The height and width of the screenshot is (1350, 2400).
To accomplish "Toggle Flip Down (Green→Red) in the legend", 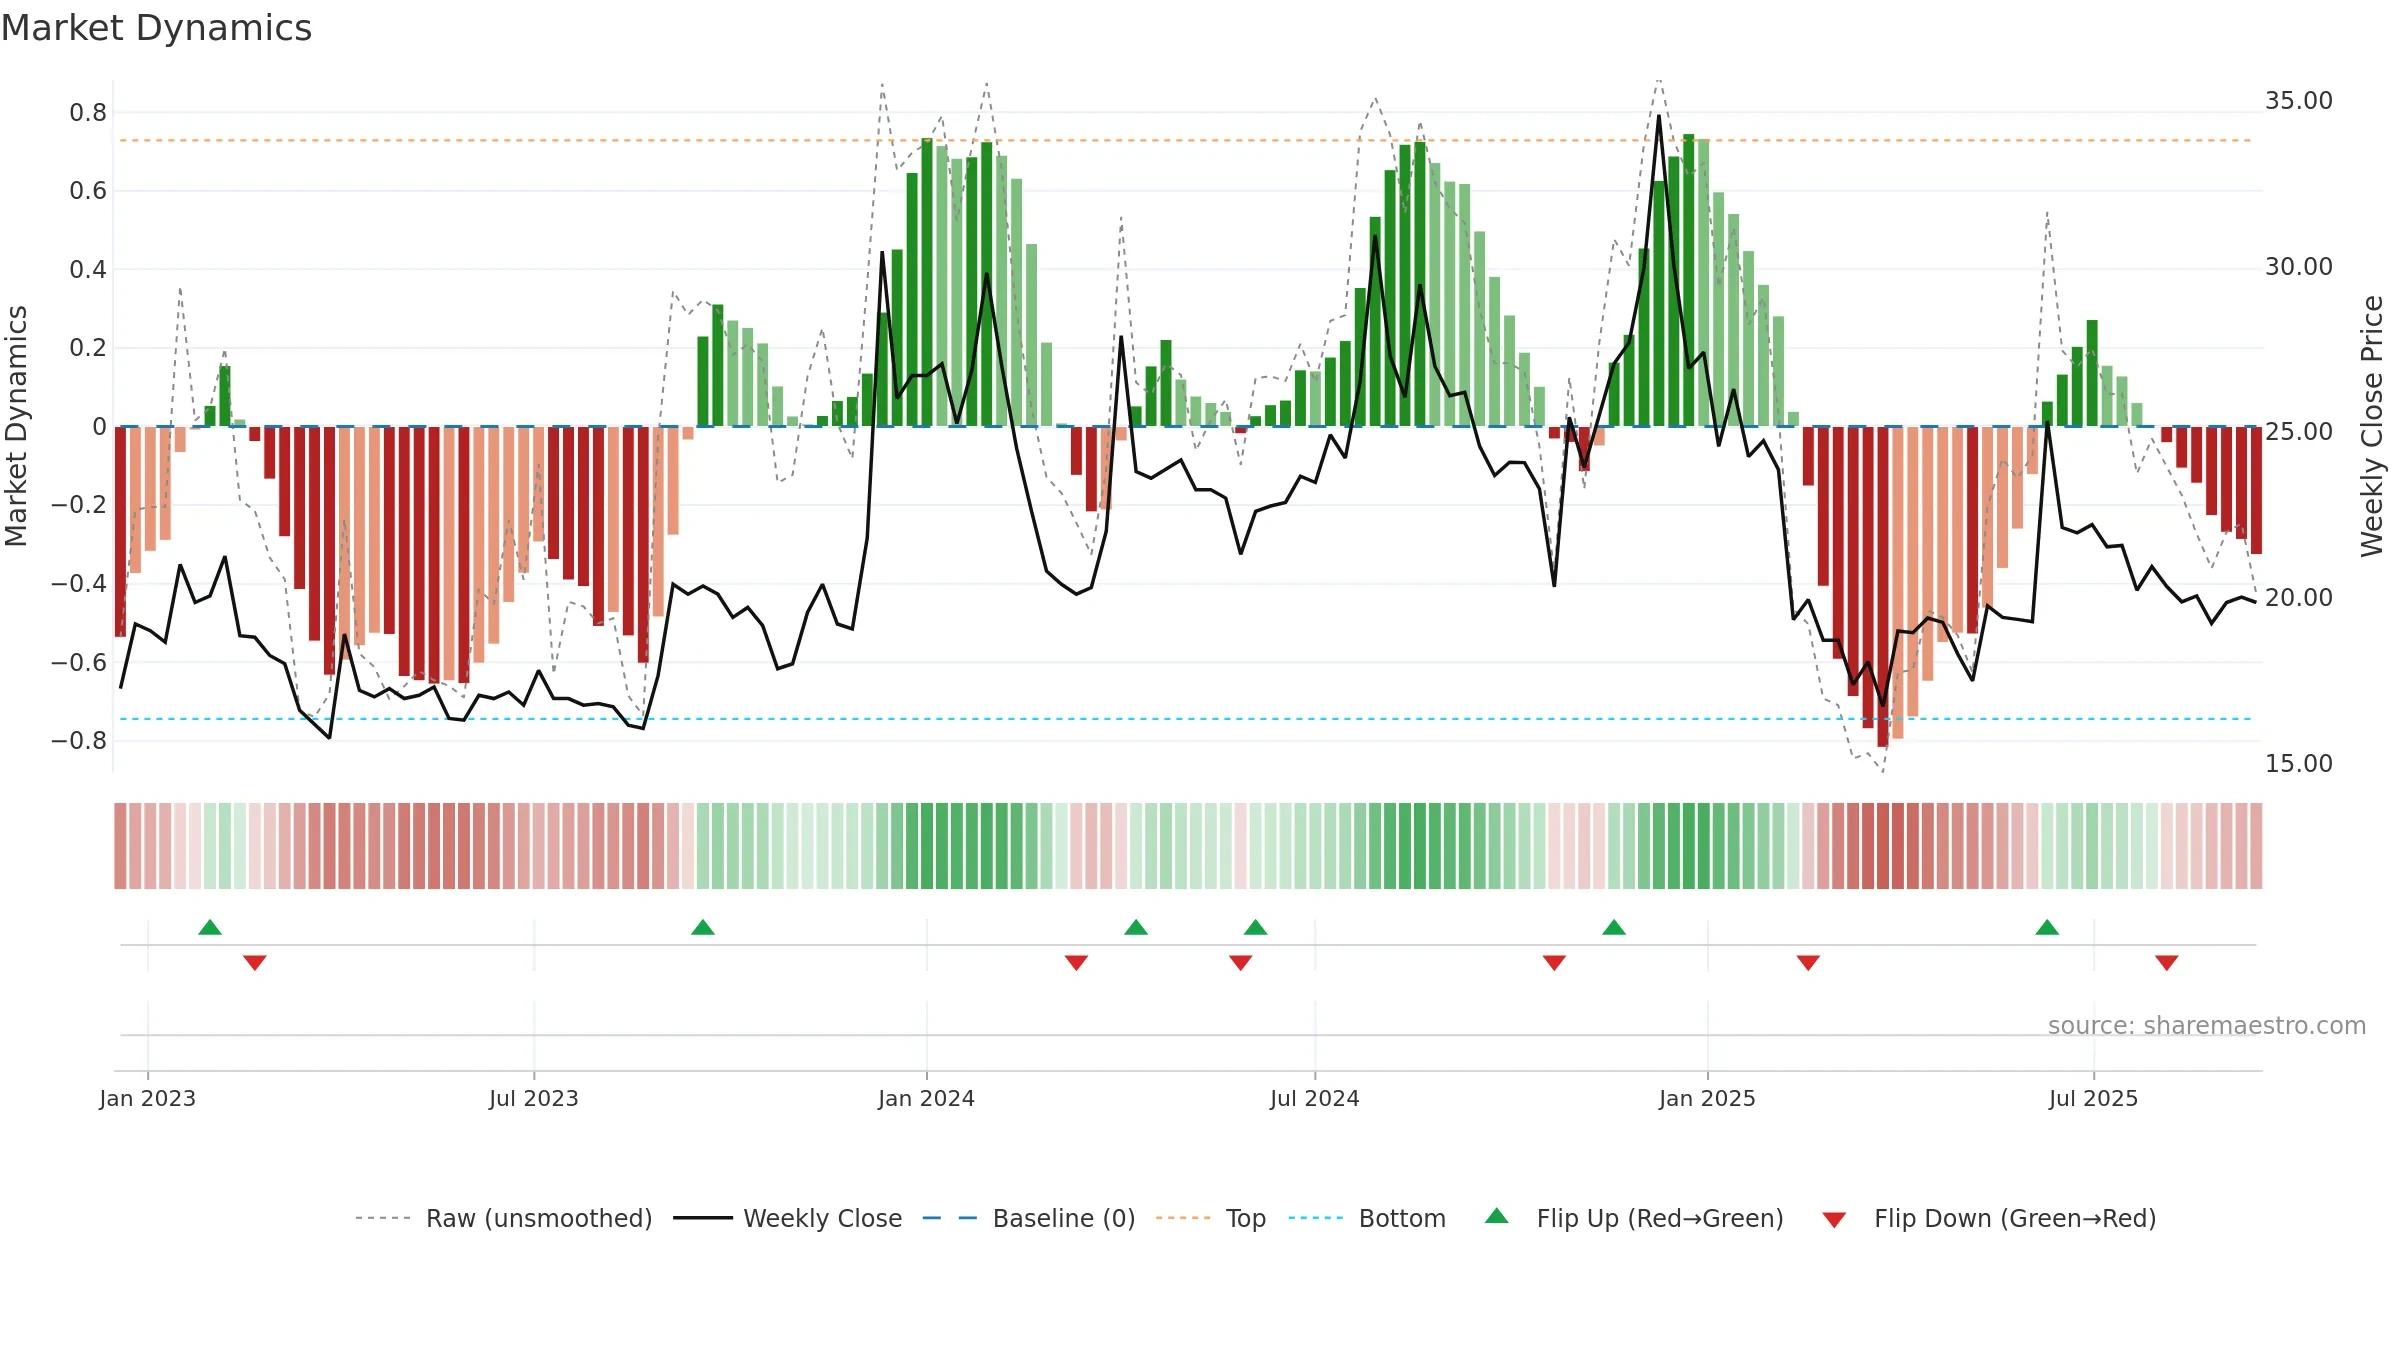I will pos(1989,1218).
